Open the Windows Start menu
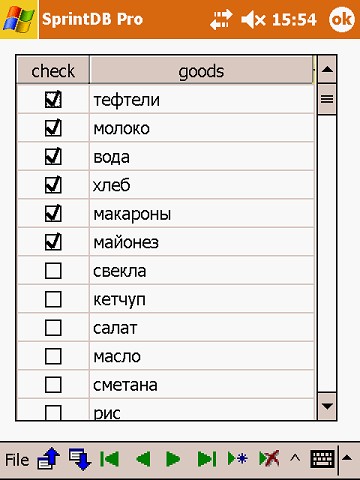Viewport: 360px width, 480px height. (19, 19)
